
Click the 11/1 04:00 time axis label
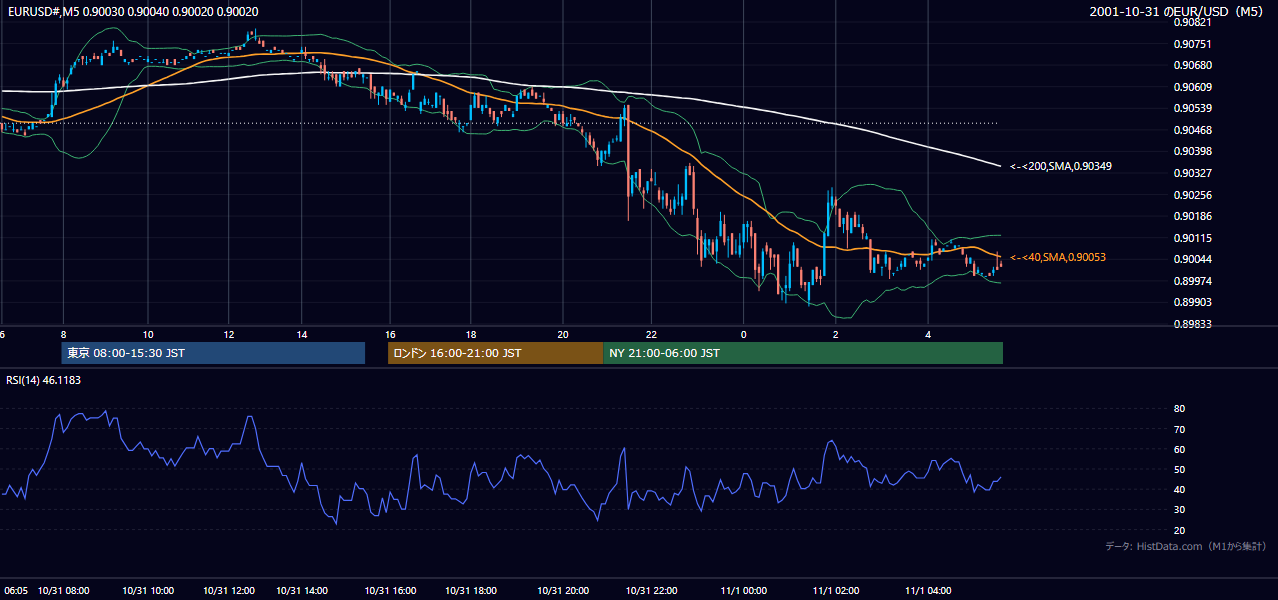[x=928, y=591]
